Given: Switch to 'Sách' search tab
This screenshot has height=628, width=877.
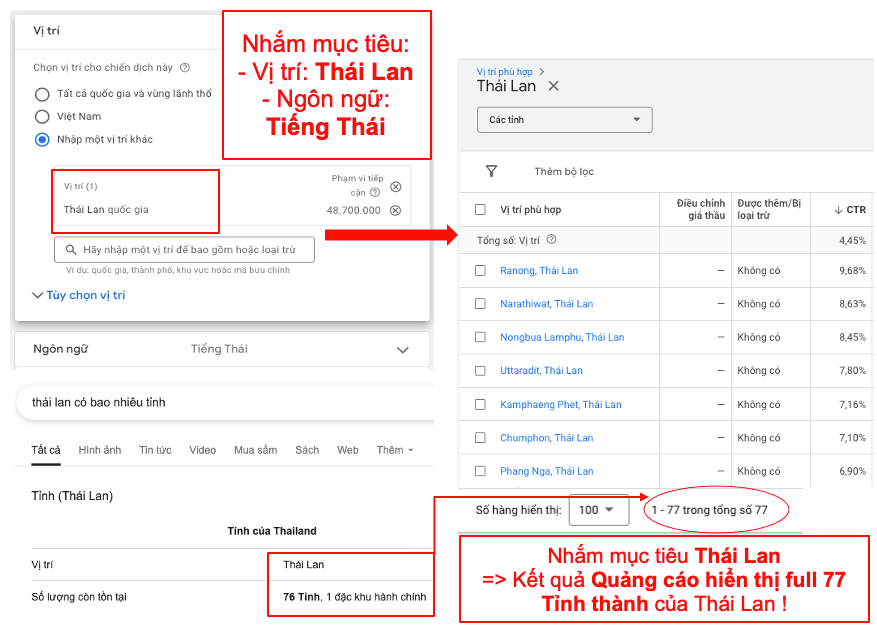Looking at the screenshot, I should tap(307, 450).
